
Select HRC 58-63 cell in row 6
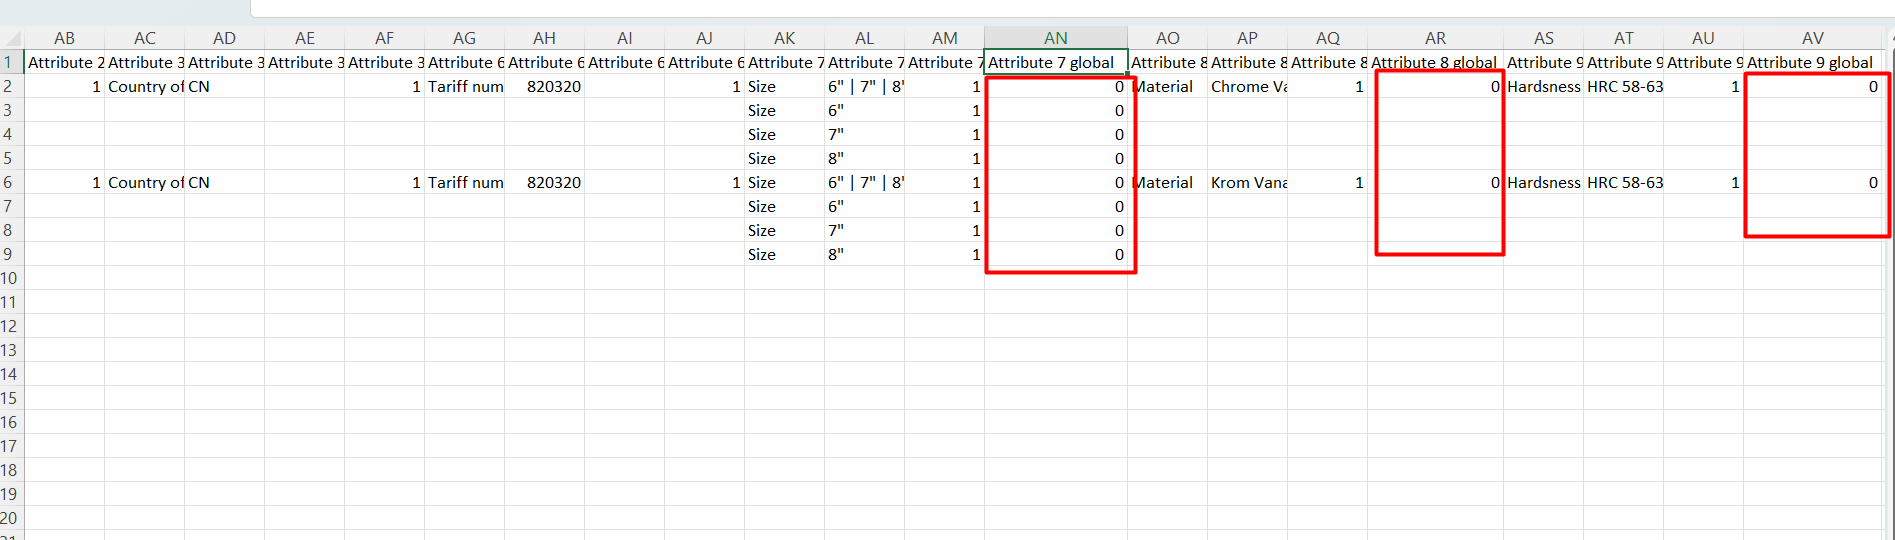tap(1623, 182)
